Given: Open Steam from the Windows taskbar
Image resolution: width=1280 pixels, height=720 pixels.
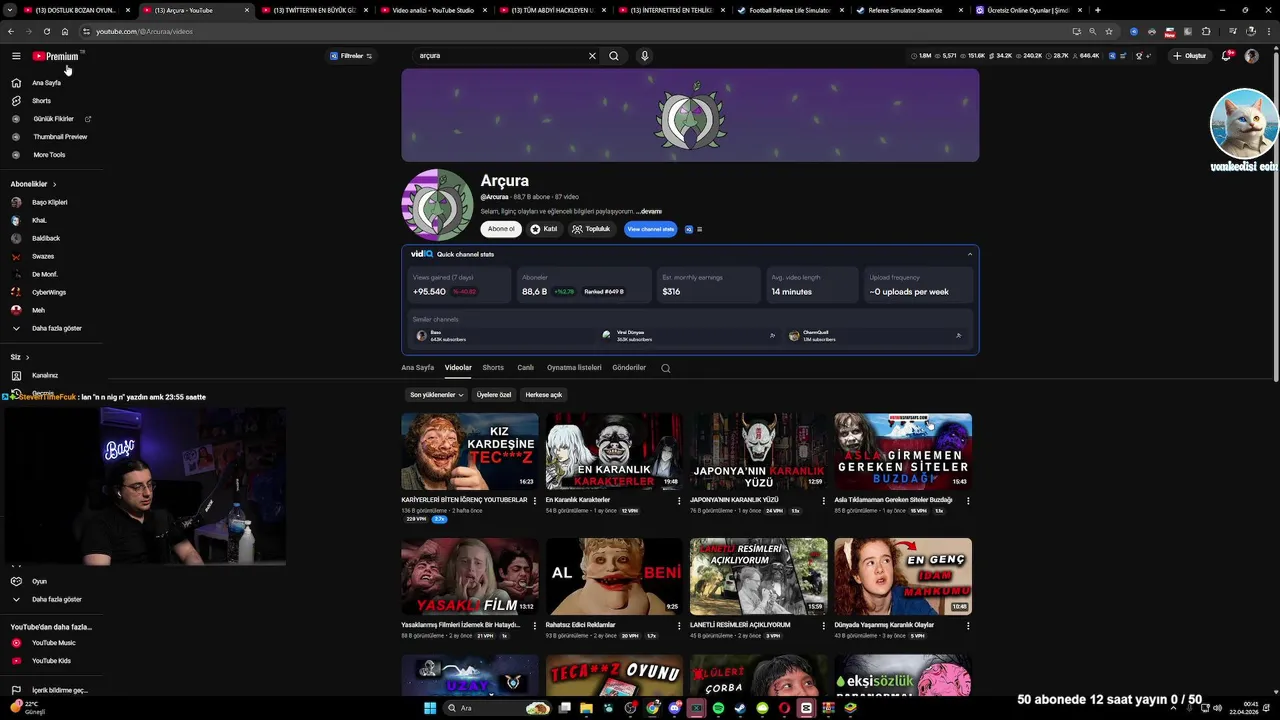Looking at the screenshot, I should coord(740,708).
